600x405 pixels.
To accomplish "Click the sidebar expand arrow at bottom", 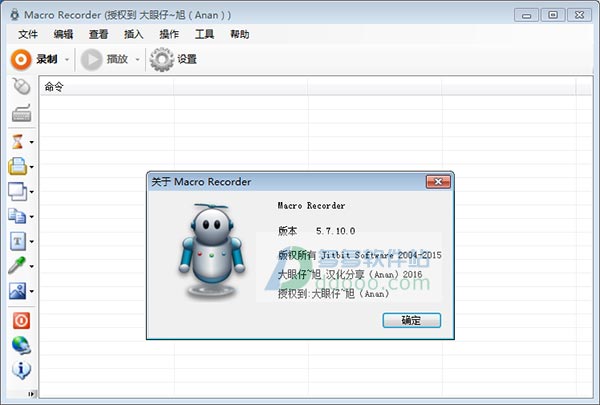I will (31, 394).
